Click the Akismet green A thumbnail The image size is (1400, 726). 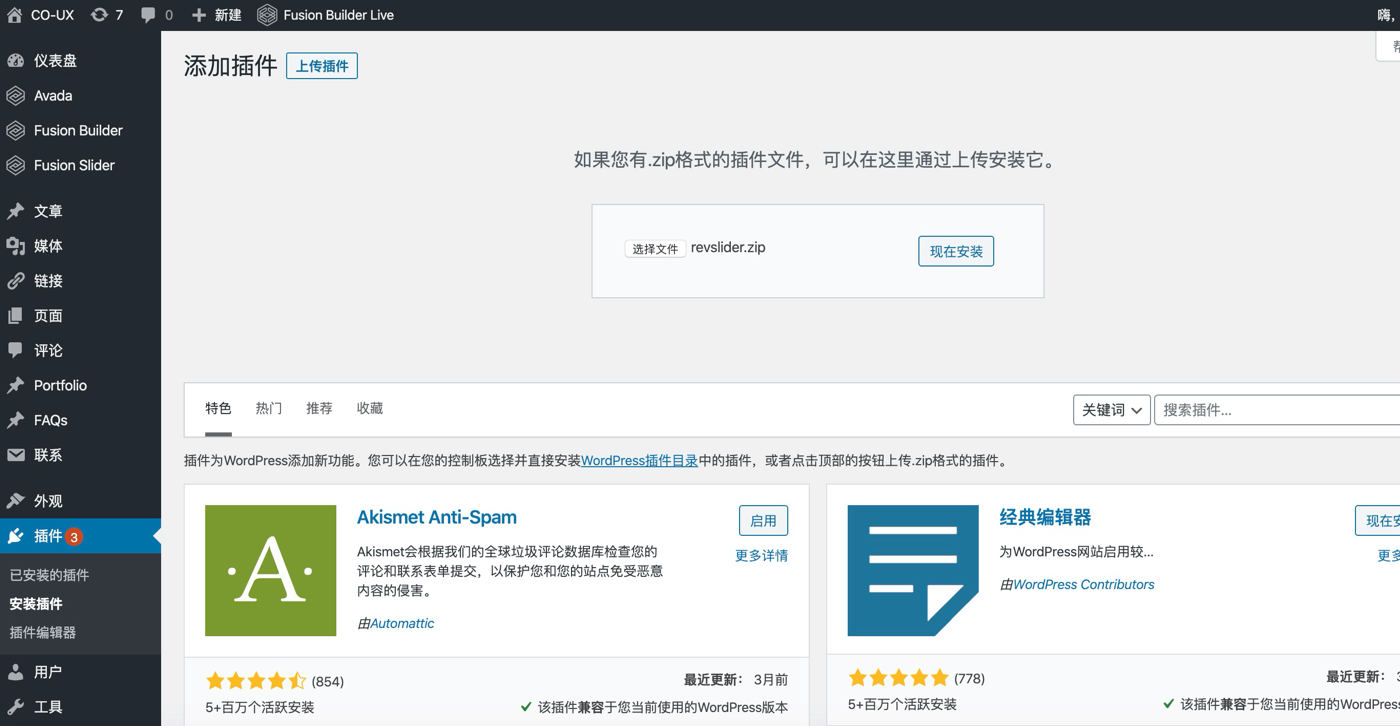click(271, 571)
